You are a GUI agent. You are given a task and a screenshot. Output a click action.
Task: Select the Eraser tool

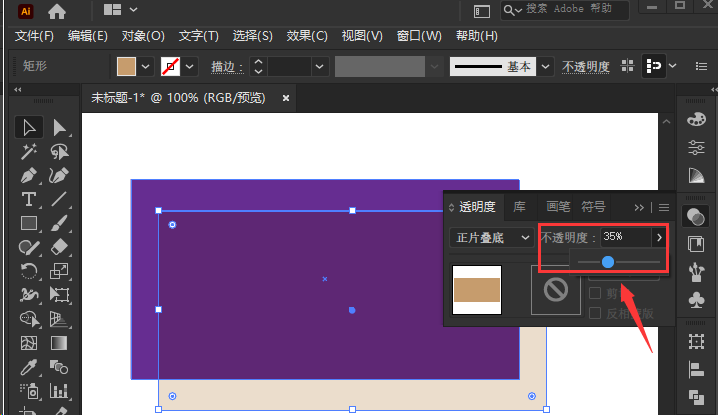pyautogui.click(x=60, y=247)
